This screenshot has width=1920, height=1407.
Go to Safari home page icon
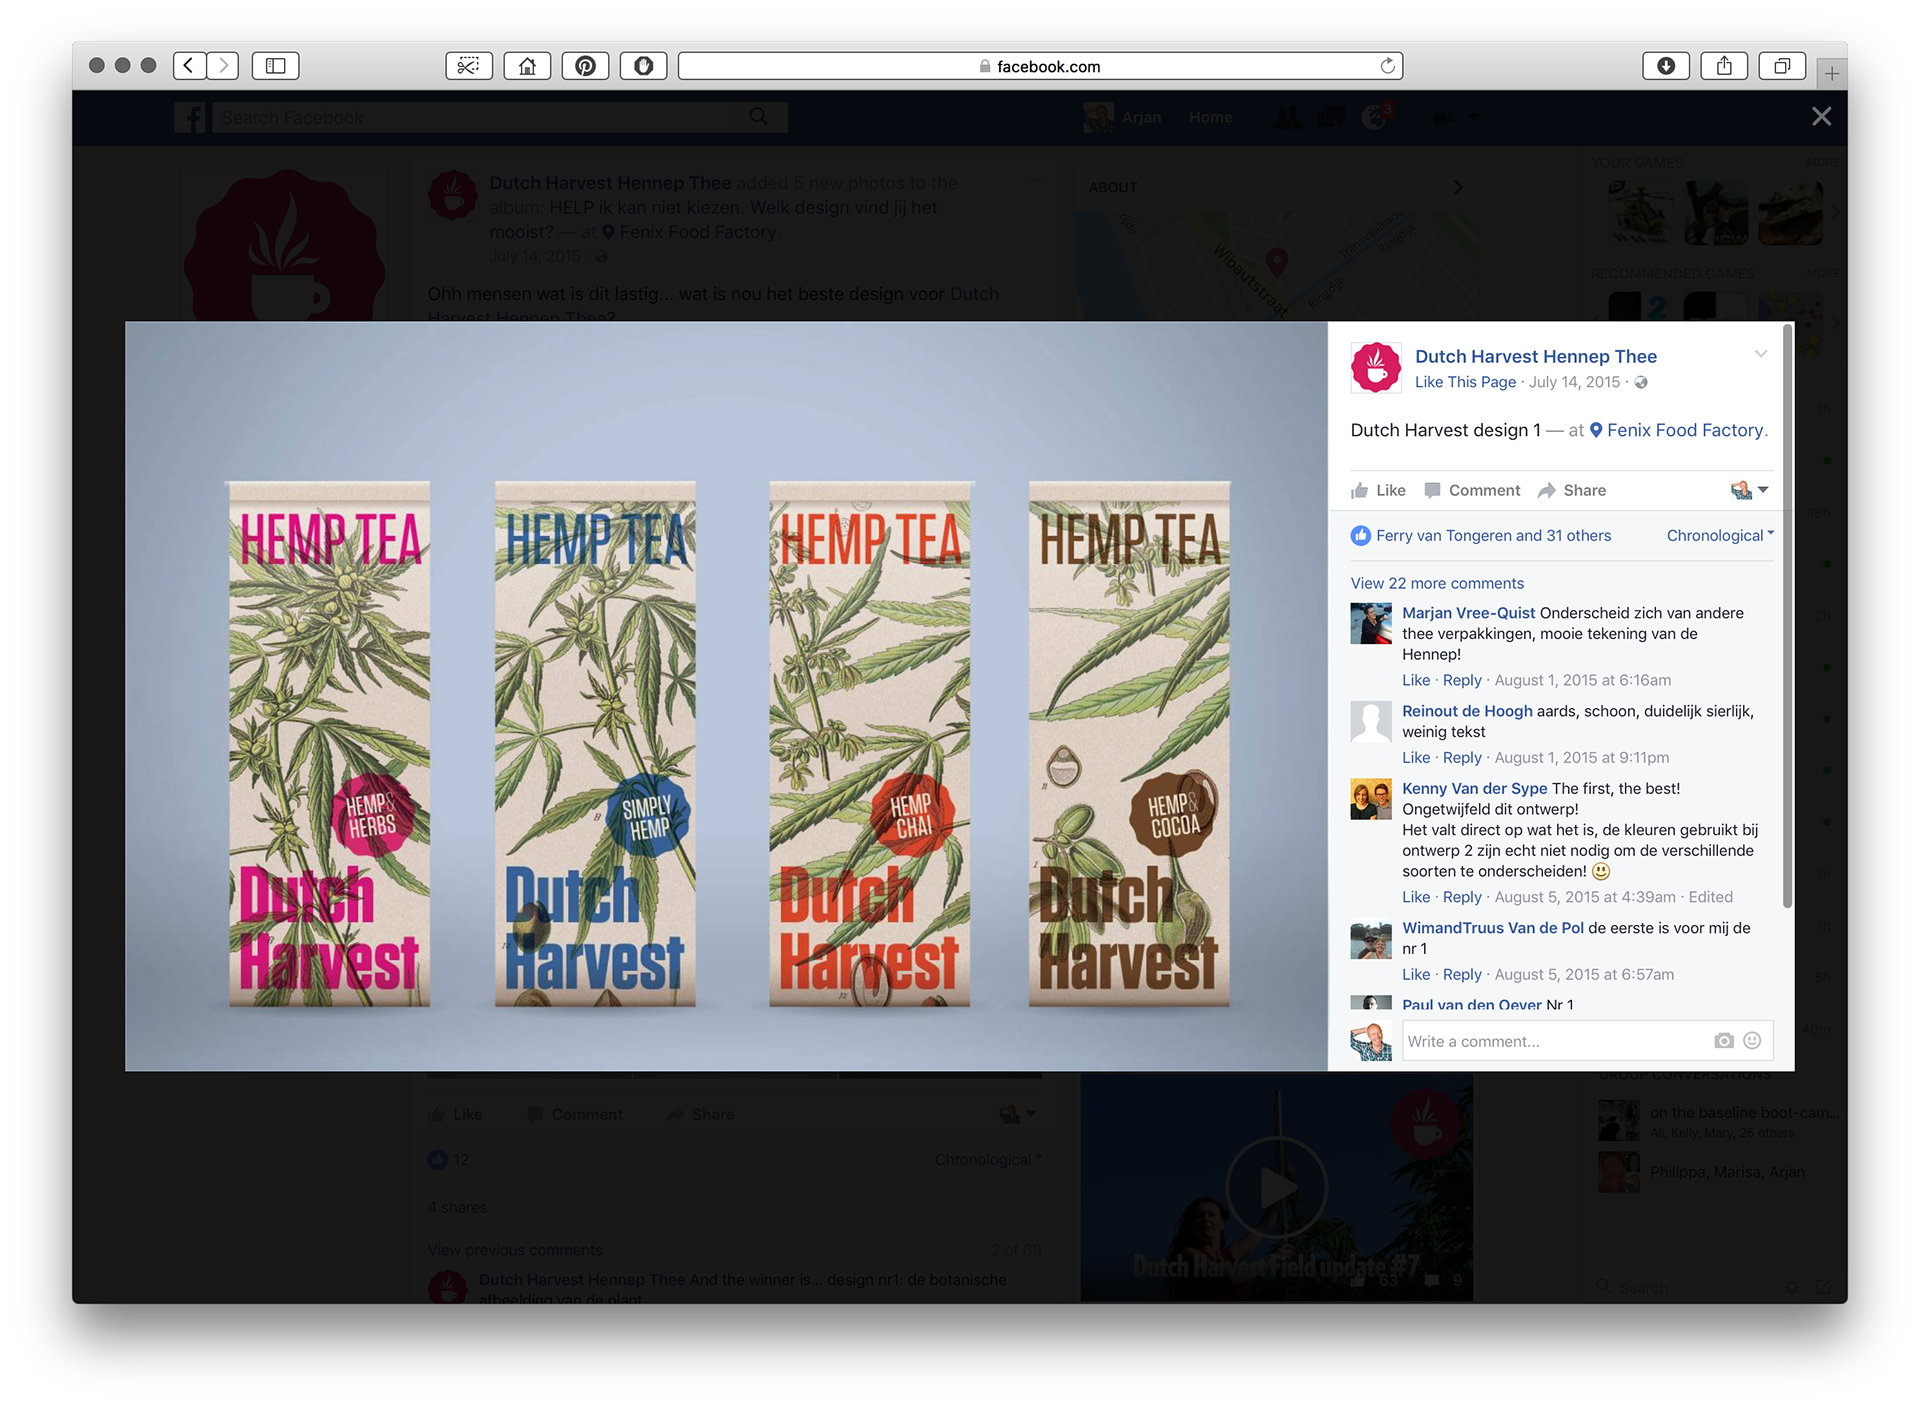pyautogui.click(x=527, y=66)
